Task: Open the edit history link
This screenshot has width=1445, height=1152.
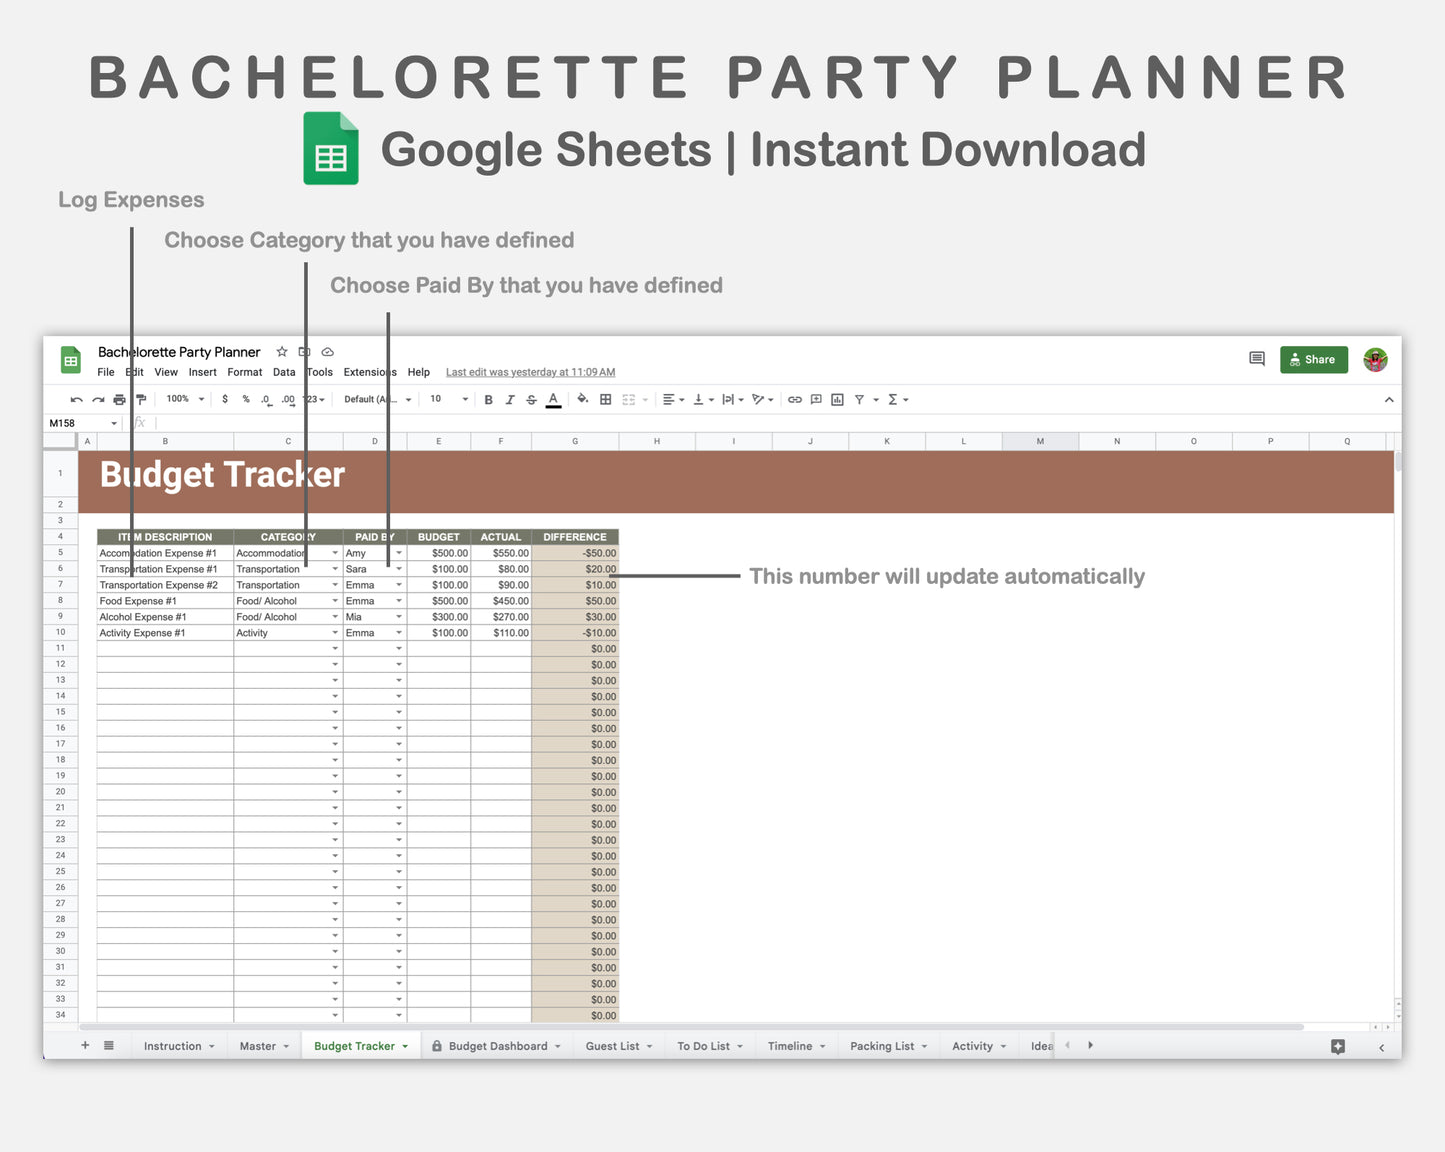Action: pyautogui.click(x=529, y=372)
